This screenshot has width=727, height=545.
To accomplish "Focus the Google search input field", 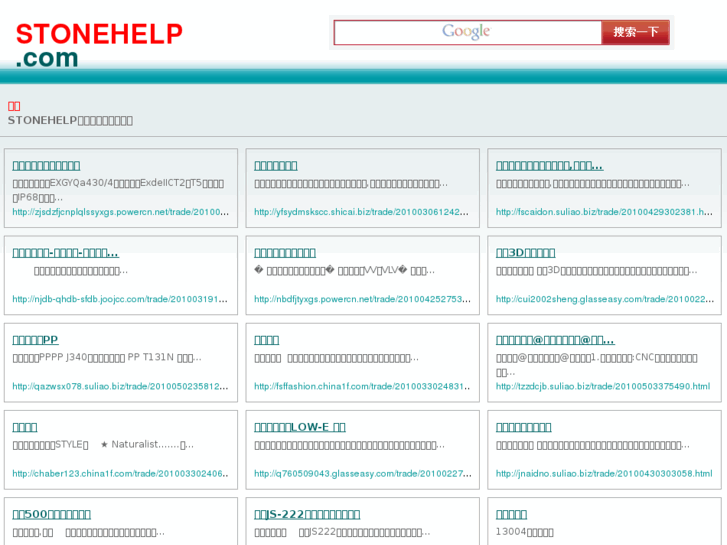I will tap(468, 32).
